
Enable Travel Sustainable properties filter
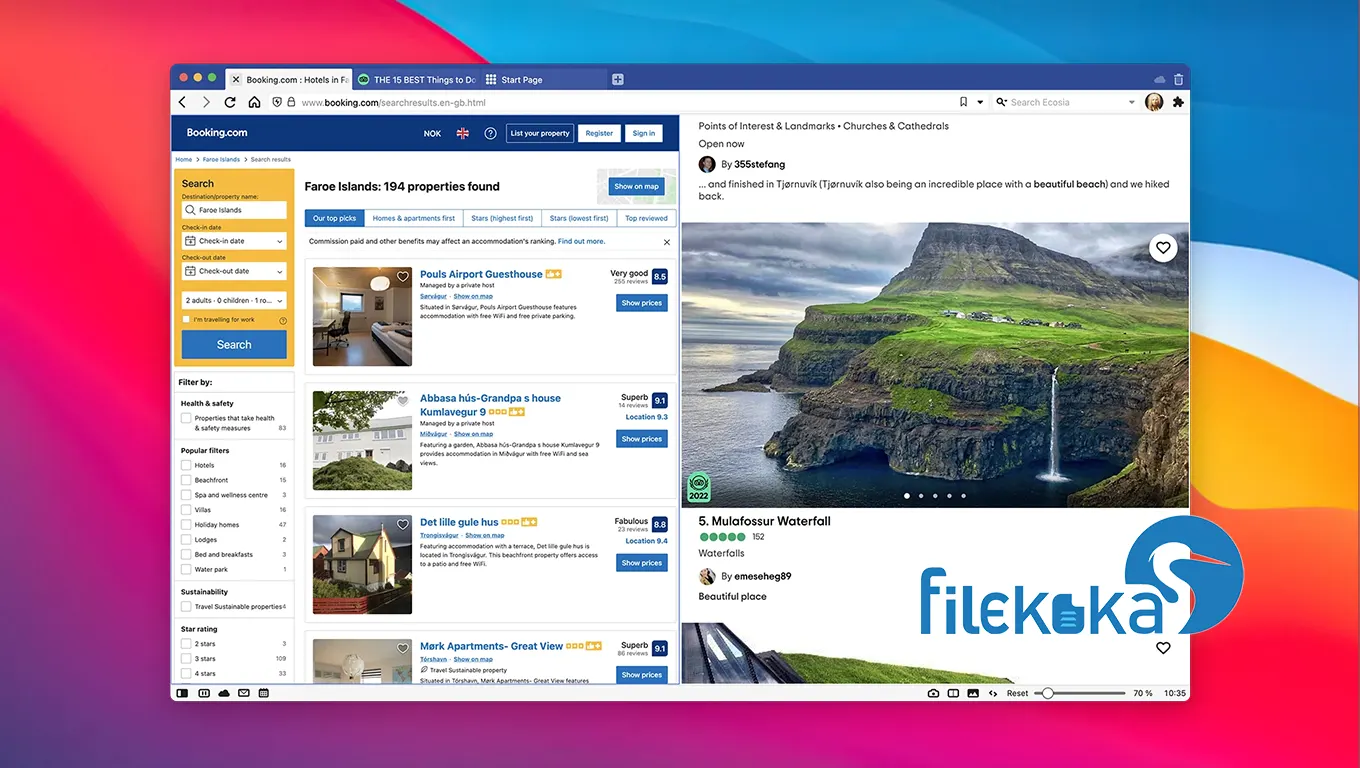(x=186, y=607)
